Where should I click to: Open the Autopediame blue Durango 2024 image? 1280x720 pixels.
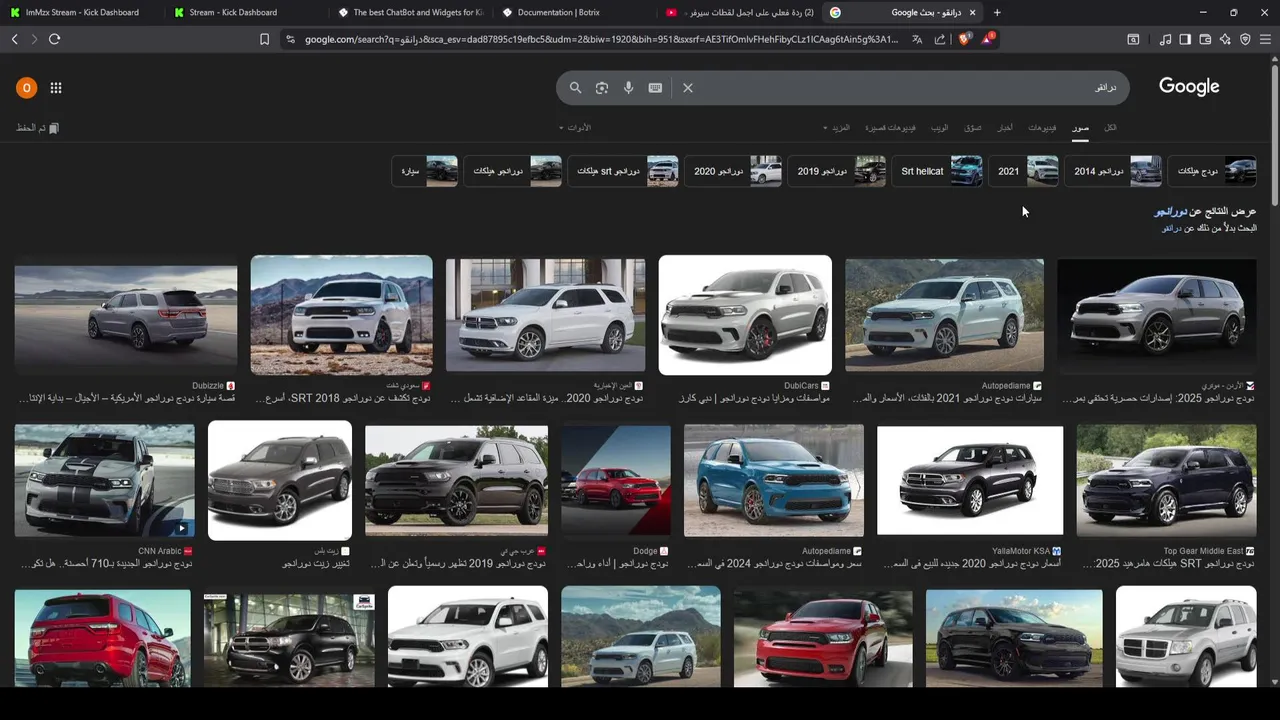click(x=774, y=481)
